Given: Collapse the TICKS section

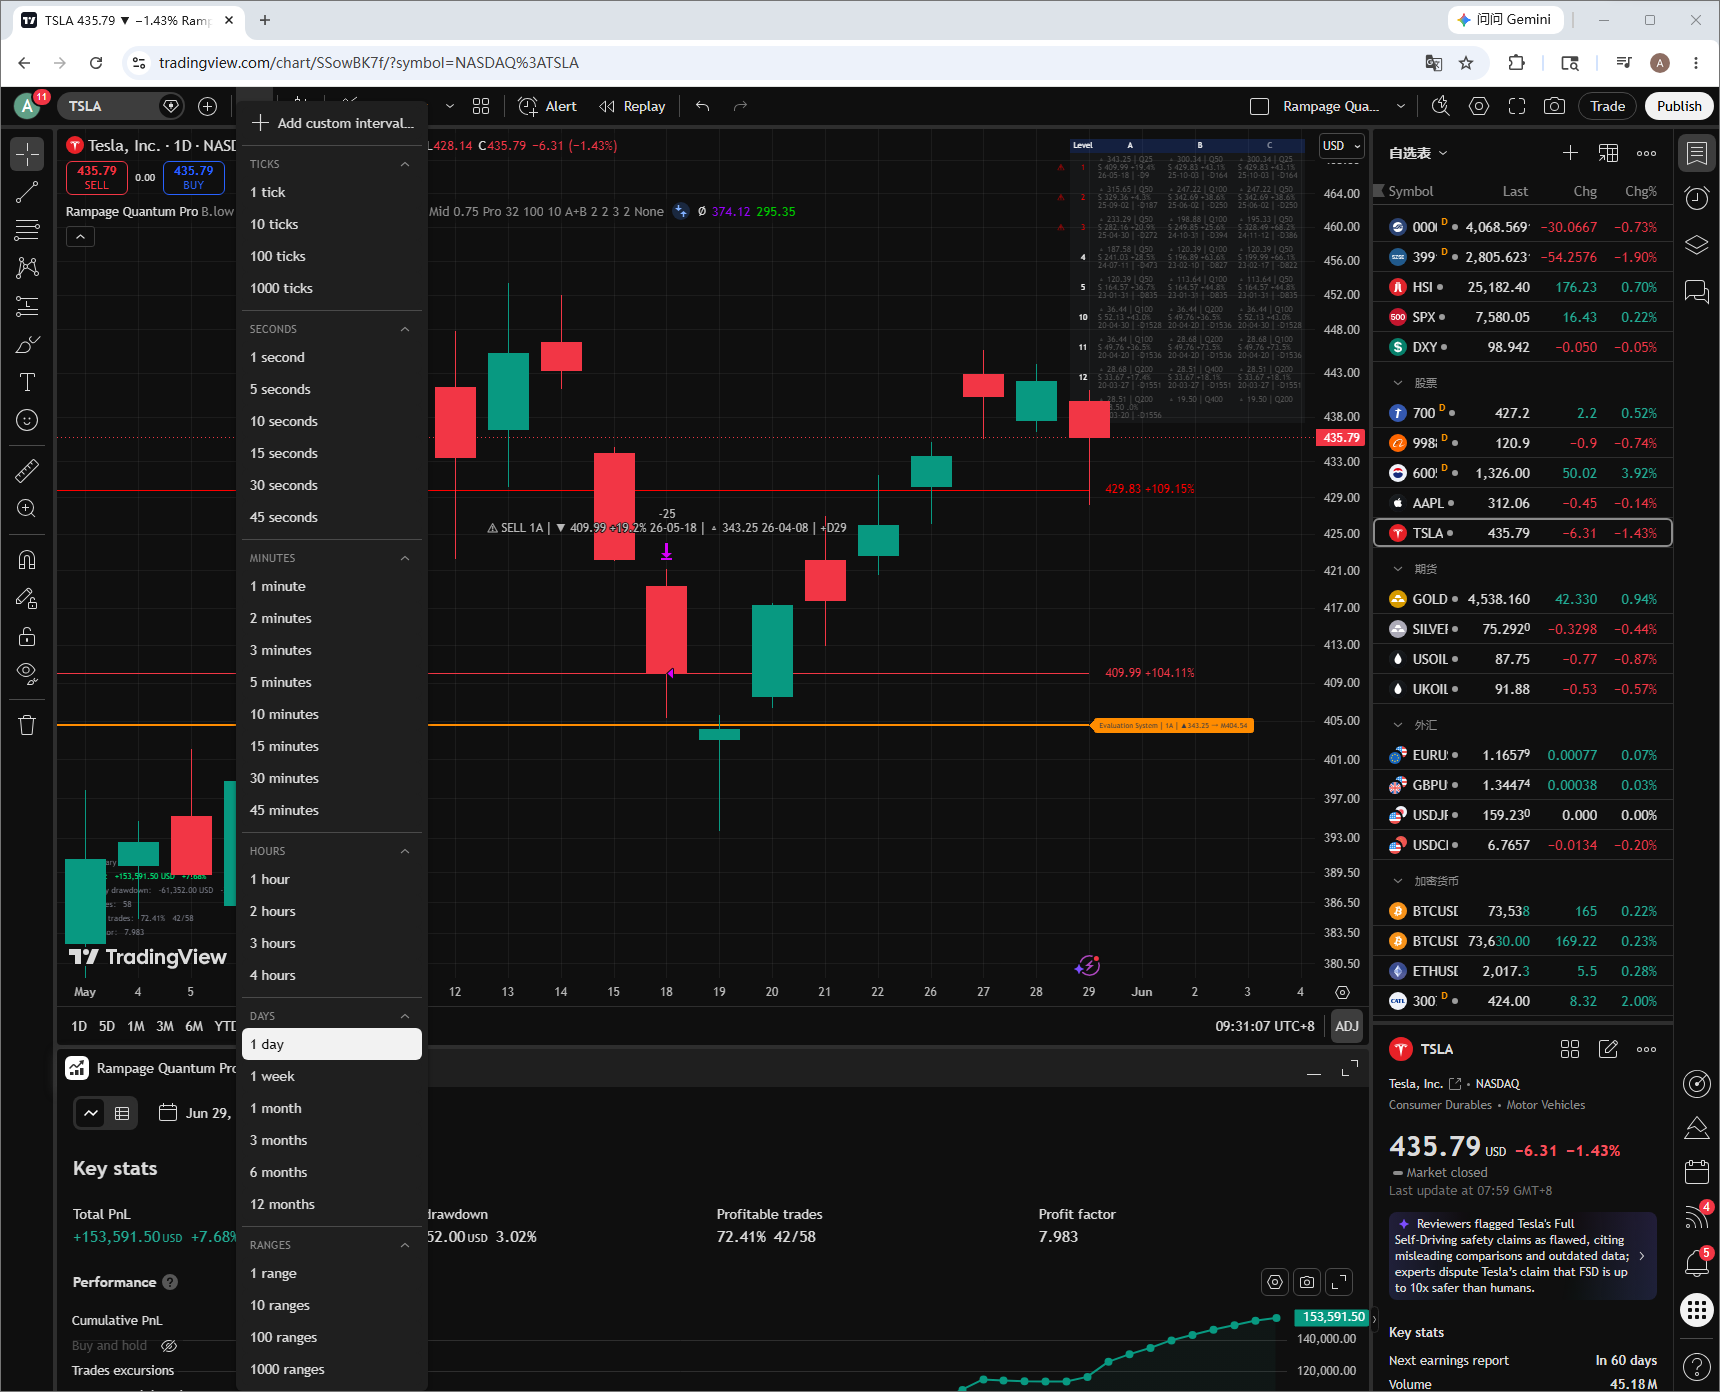Looking at the screenshot, I should (x=405, y=164).
